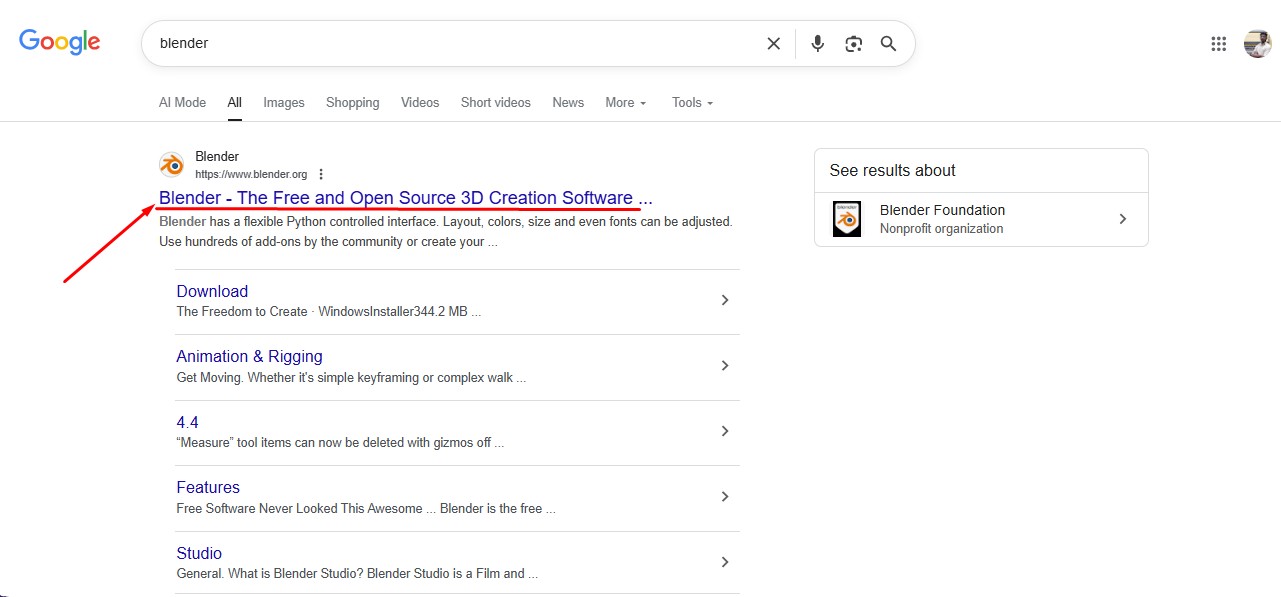1281x597 pixels.
Task: Open the Short videos tab
Action: 495,102
